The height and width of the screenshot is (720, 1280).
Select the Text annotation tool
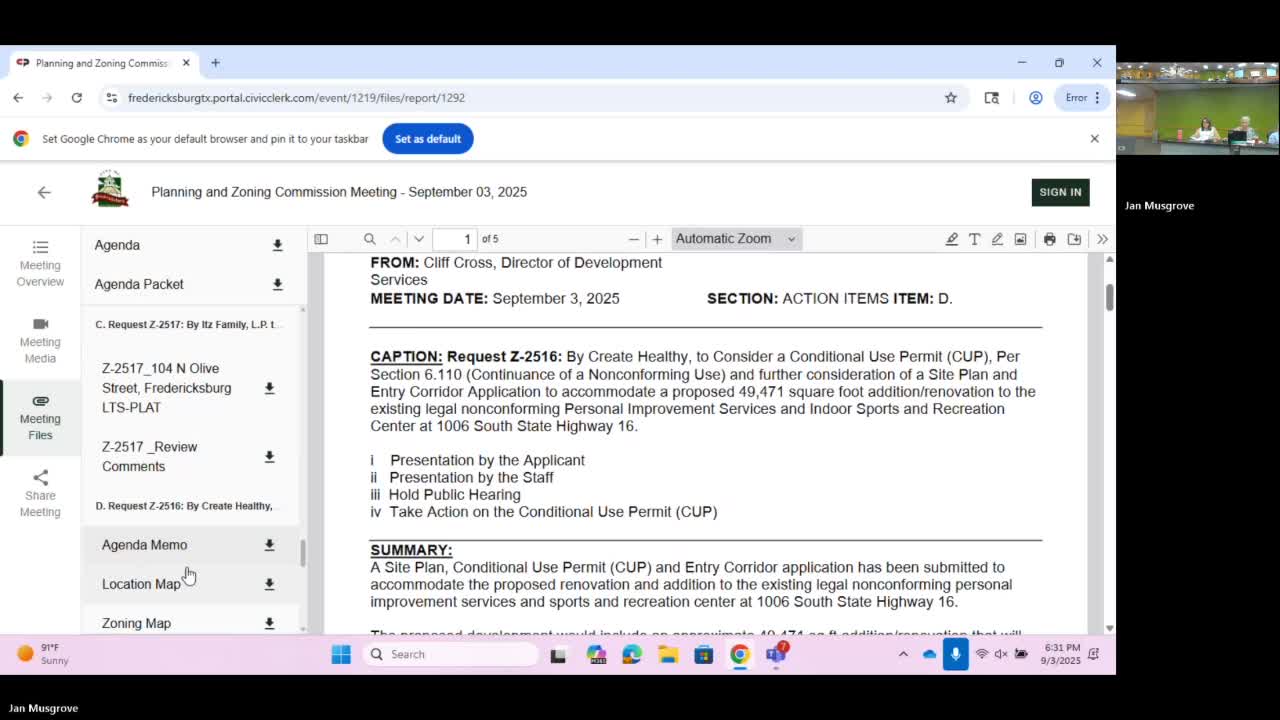(974, 239)
